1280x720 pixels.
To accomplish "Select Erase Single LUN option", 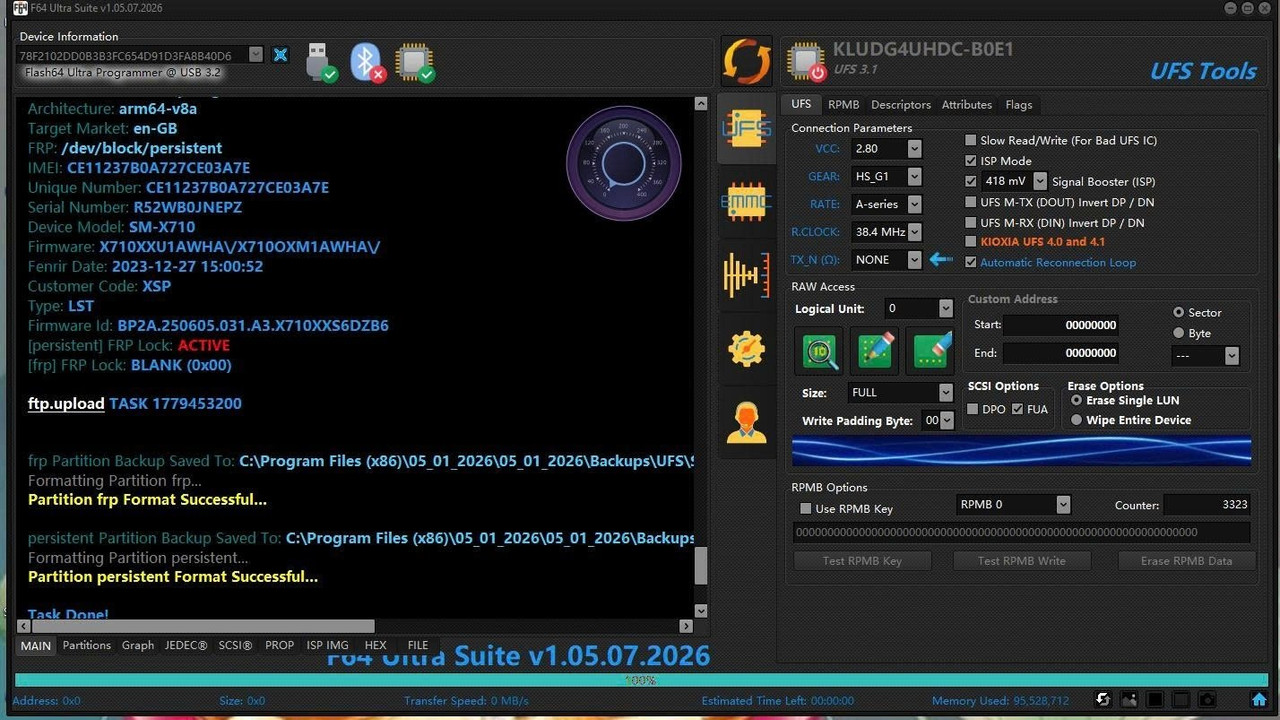I will (x=1077, y=400).
